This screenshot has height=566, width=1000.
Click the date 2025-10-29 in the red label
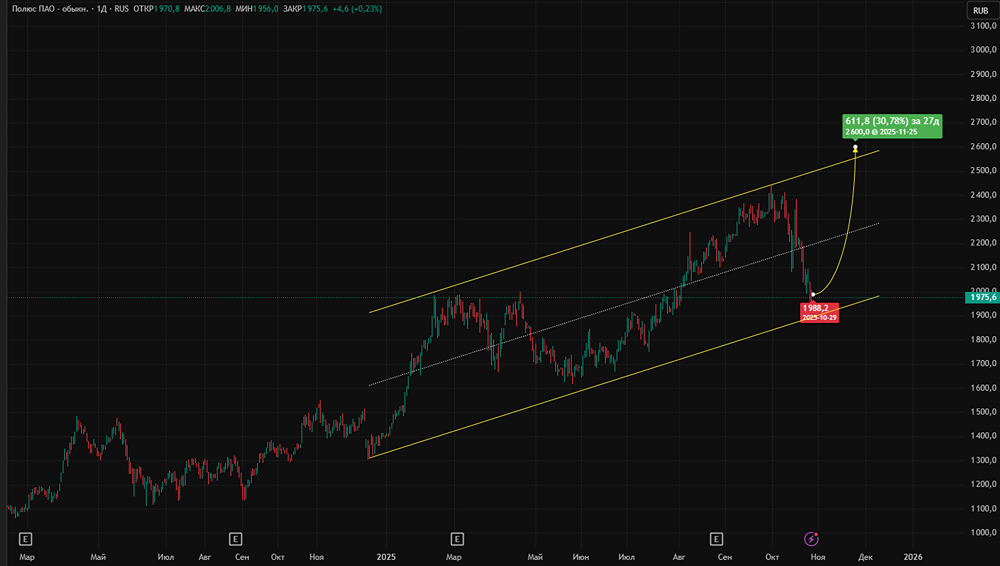click(x=819, y=318)
